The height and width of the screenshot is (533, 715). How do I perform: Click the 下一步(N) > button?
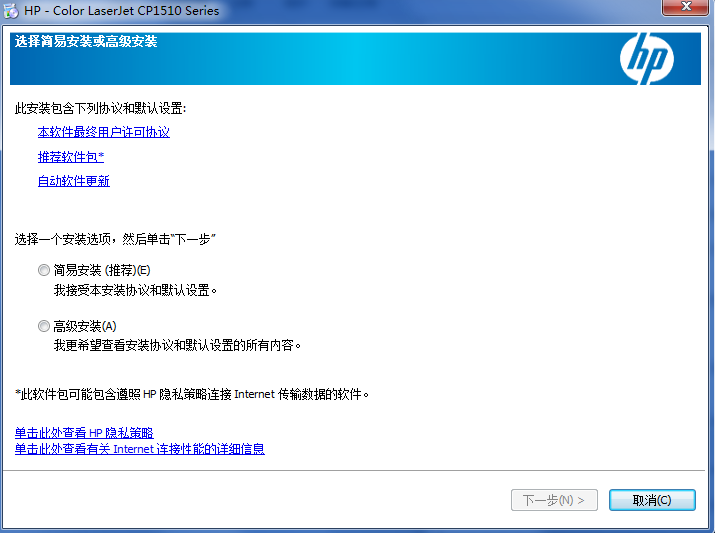point(554,500)
